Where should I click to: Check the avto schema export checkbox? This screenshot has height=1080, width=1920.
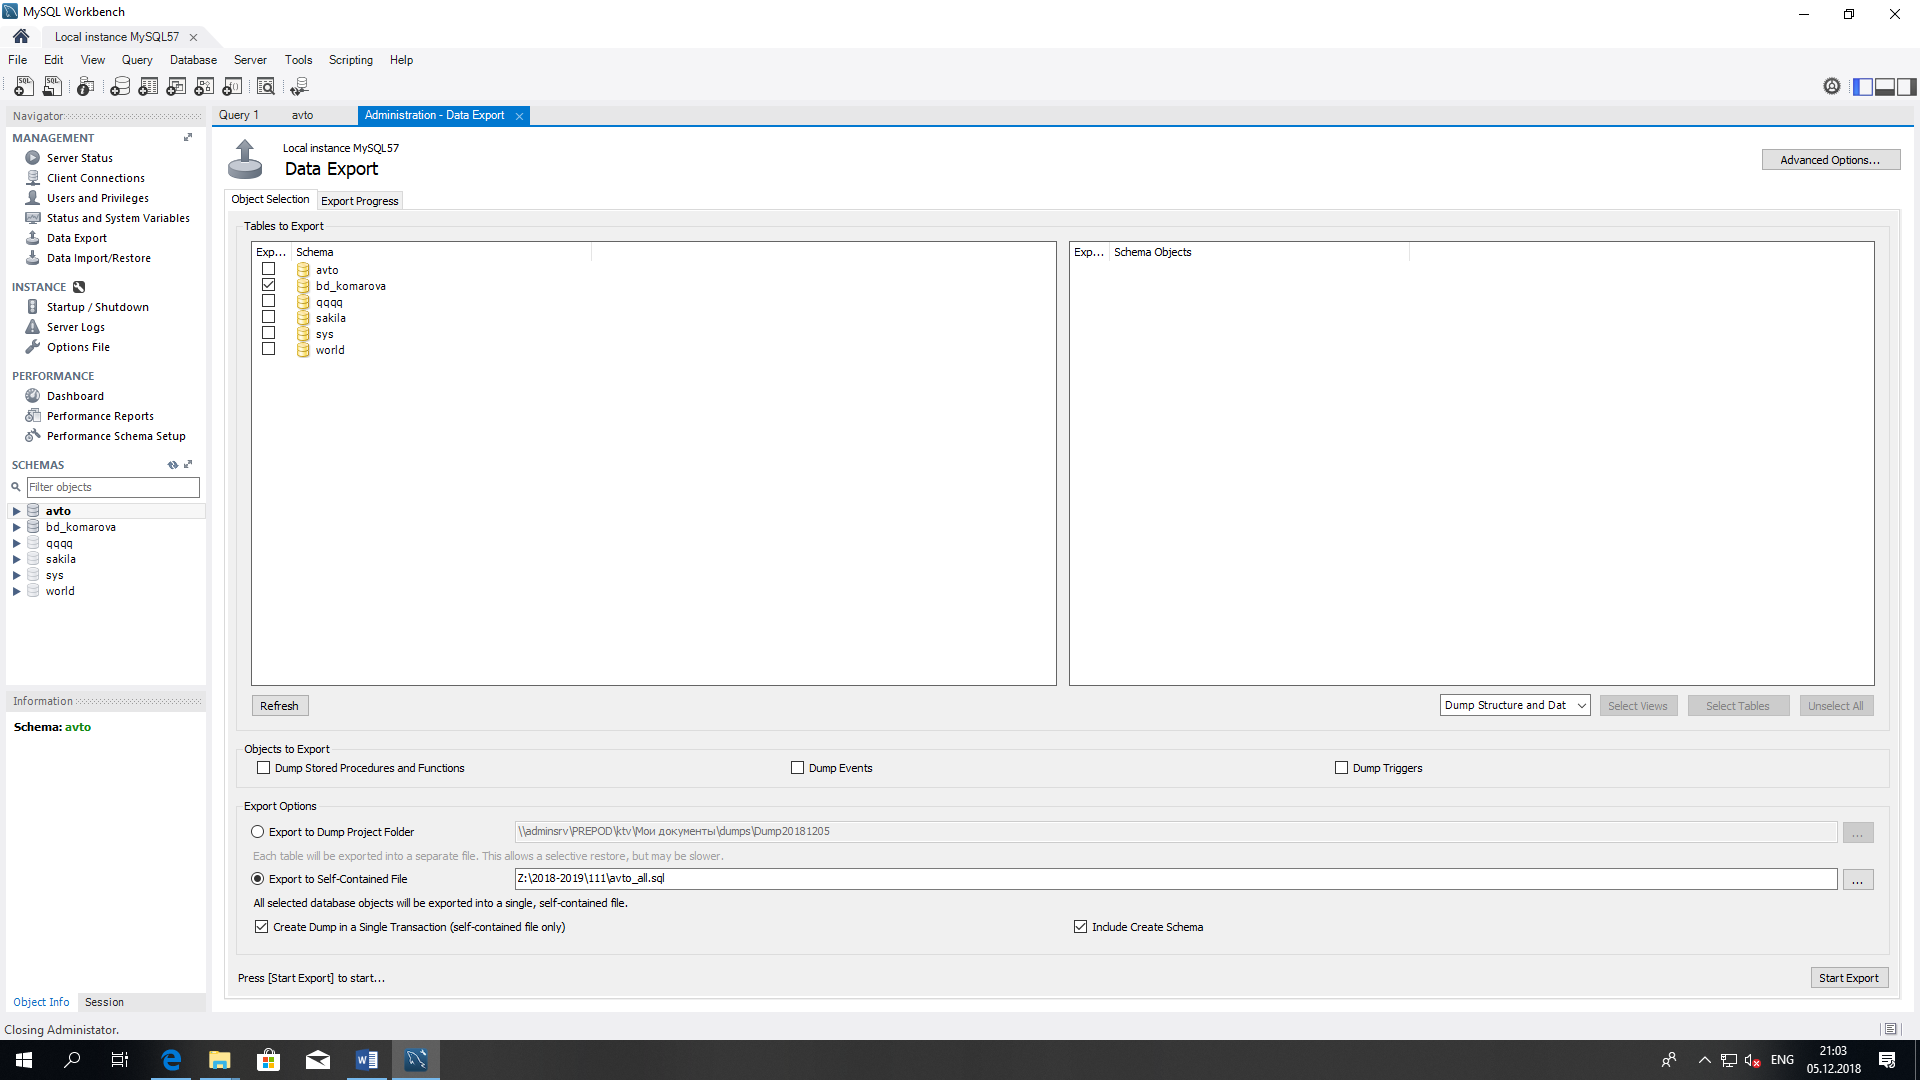click(x=268, y=269)
